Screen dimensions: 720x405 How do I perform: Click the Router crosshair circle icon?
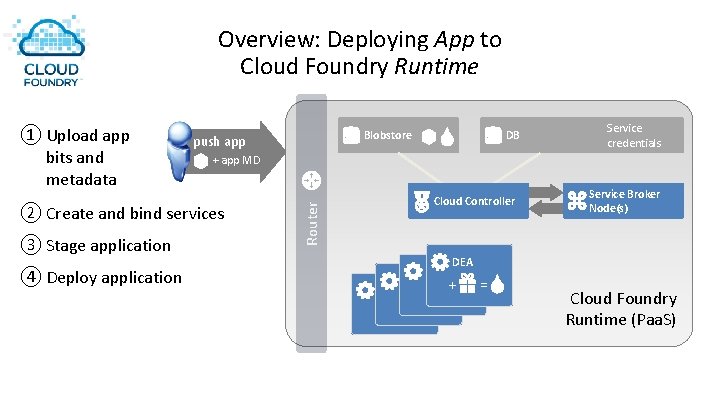[x=311, y=180]
